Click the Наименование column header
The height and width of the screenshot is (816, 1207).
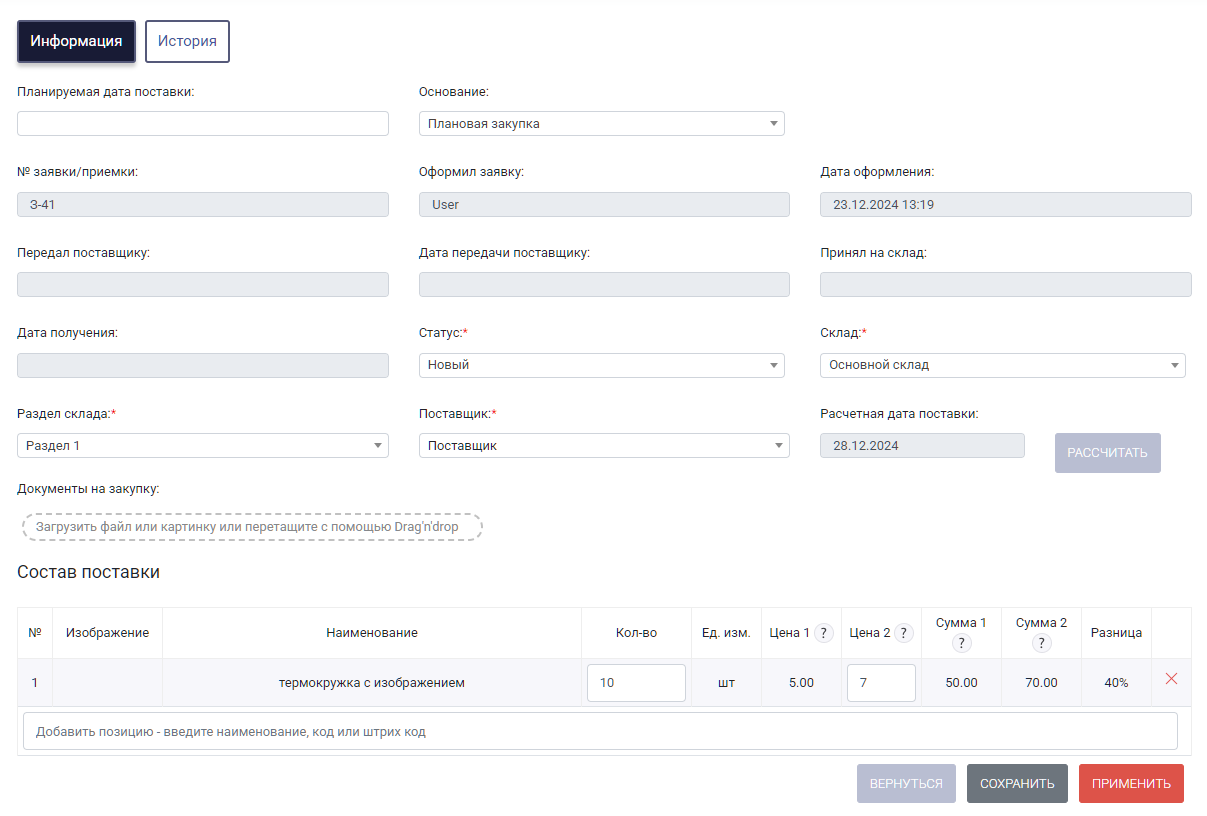[x=372, y=633]
